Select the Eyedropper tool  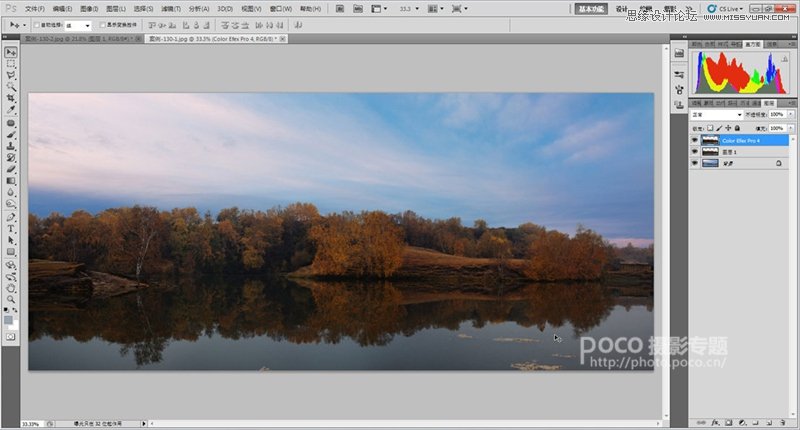[11, 109]
